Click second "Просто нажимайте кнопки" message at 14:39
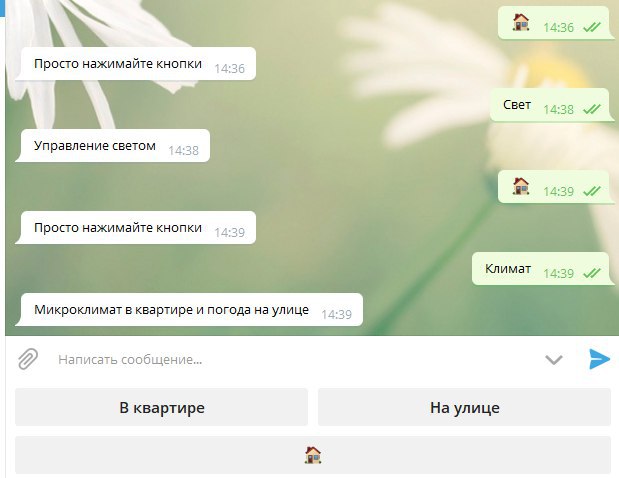Screen dimensions: 619x478 [x=136, y=228]
